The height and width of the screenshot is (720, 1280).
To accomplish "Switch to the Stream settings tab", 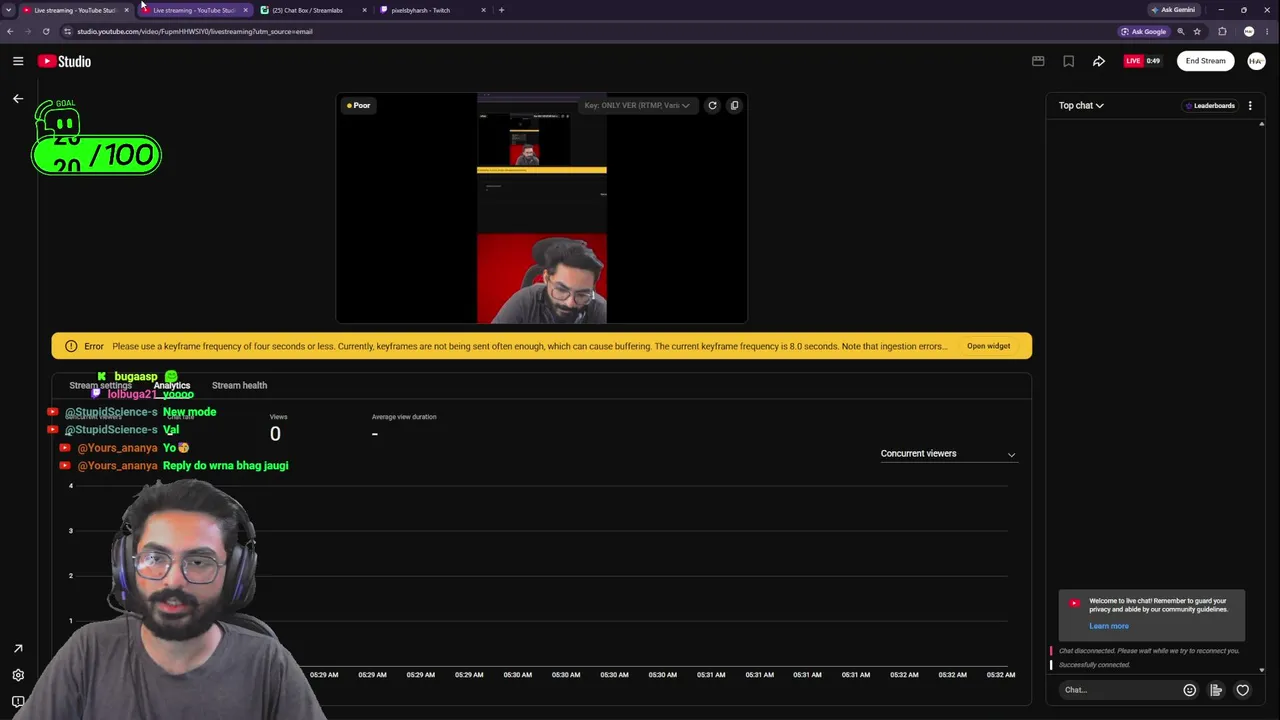I will click(100, 385).
